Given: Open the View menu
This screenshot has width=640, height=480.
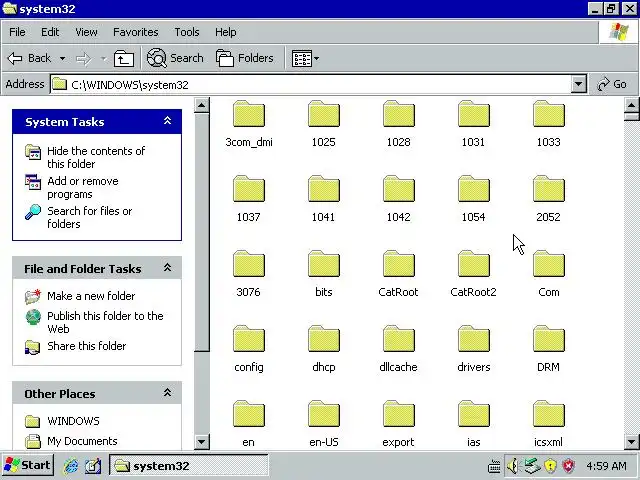Looking at the screenshot, I should [x=86, y=32].
